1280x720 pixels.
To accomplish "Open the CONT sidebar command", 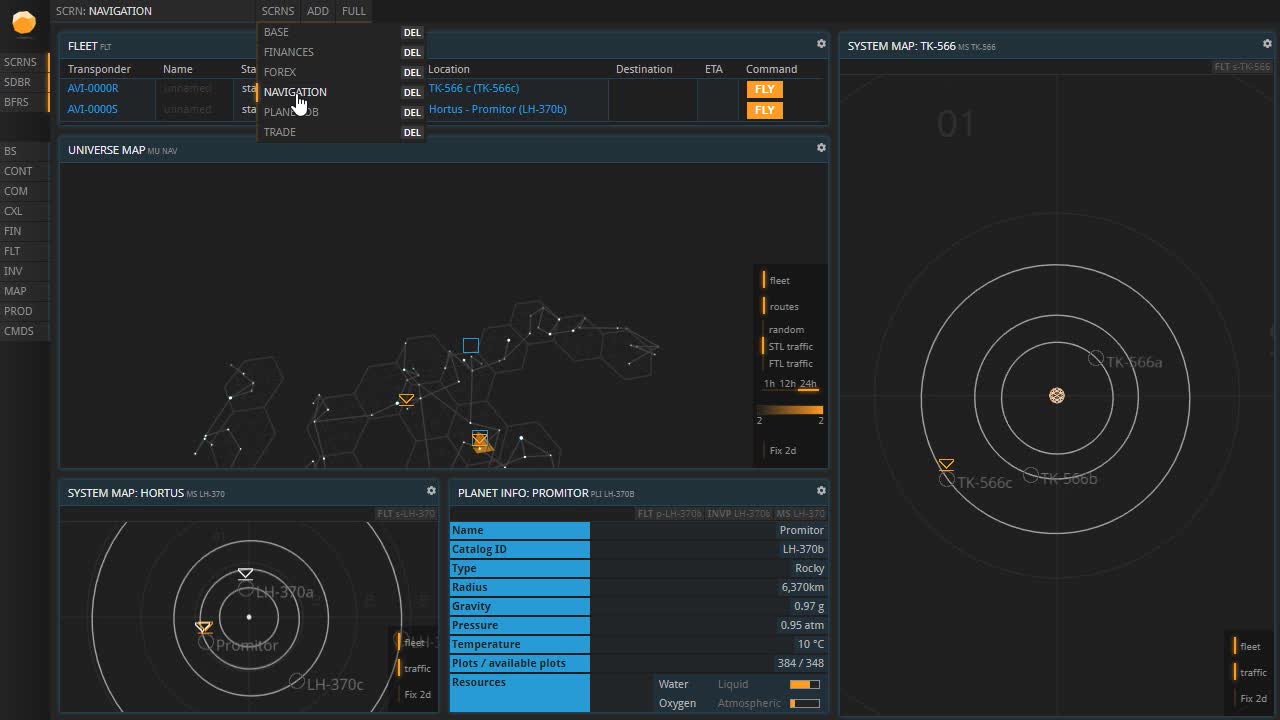I will point(24,171).
